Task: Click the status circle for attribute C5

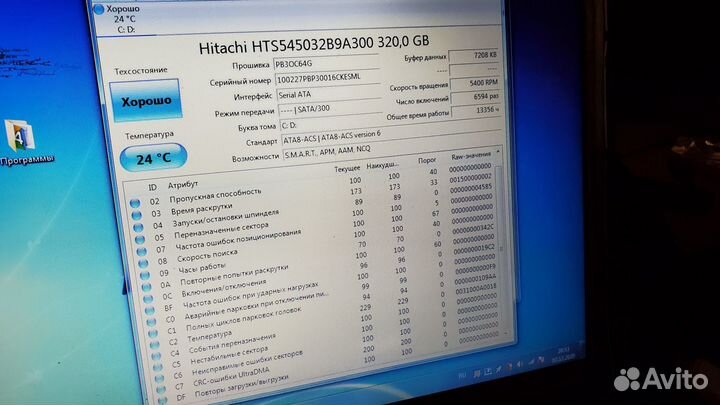Action: point(158,367)
